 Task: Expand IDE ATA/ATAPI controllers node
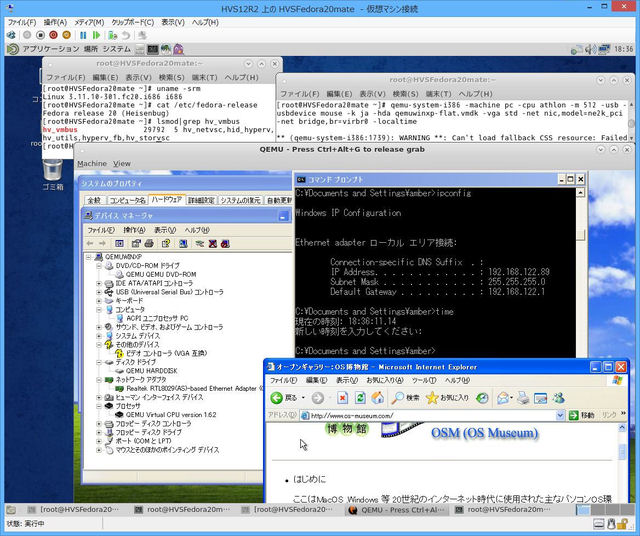[x=99, y=283]
